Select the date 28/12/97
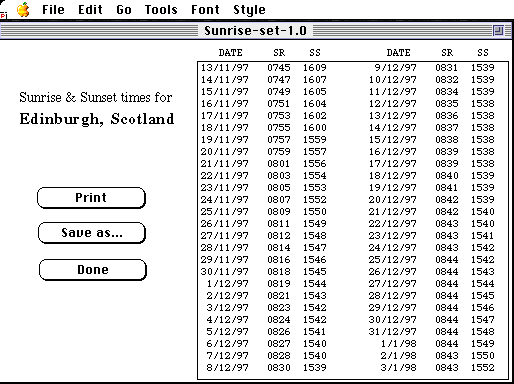Screen dimensions: 514x384 393,296
